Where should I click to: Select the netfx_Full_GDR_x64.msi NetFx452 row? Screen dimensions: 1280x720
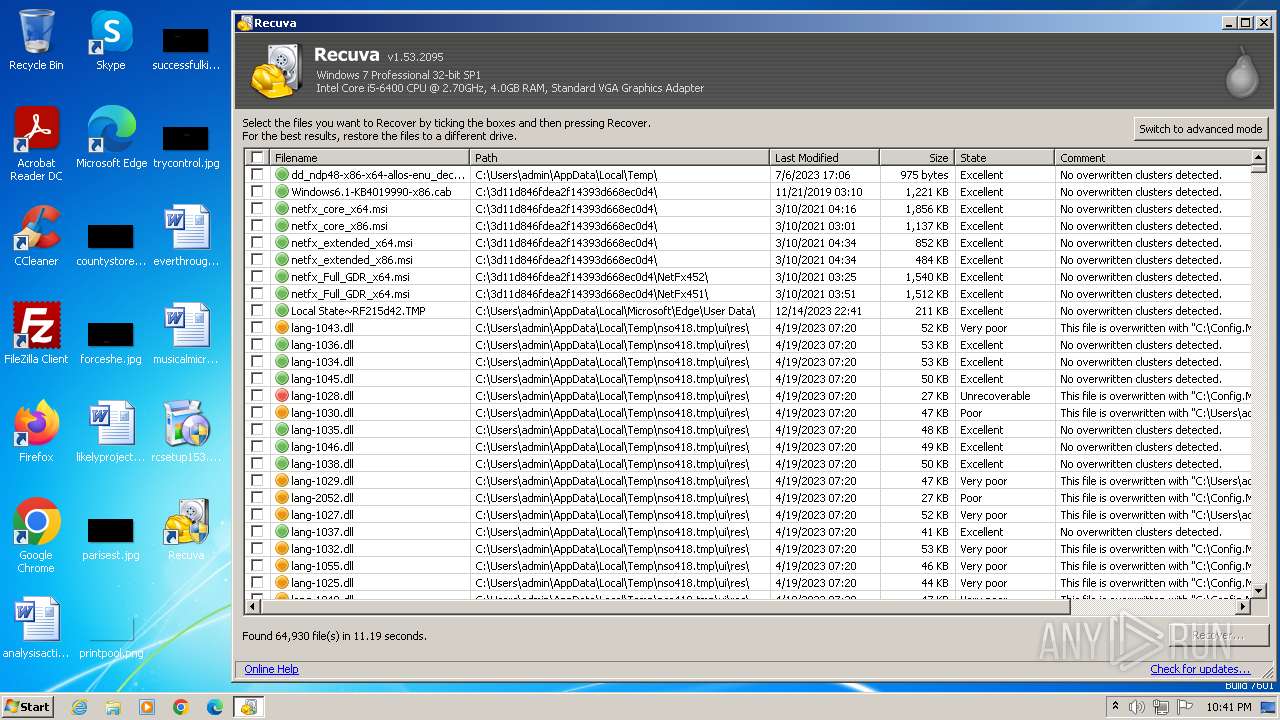748,277
